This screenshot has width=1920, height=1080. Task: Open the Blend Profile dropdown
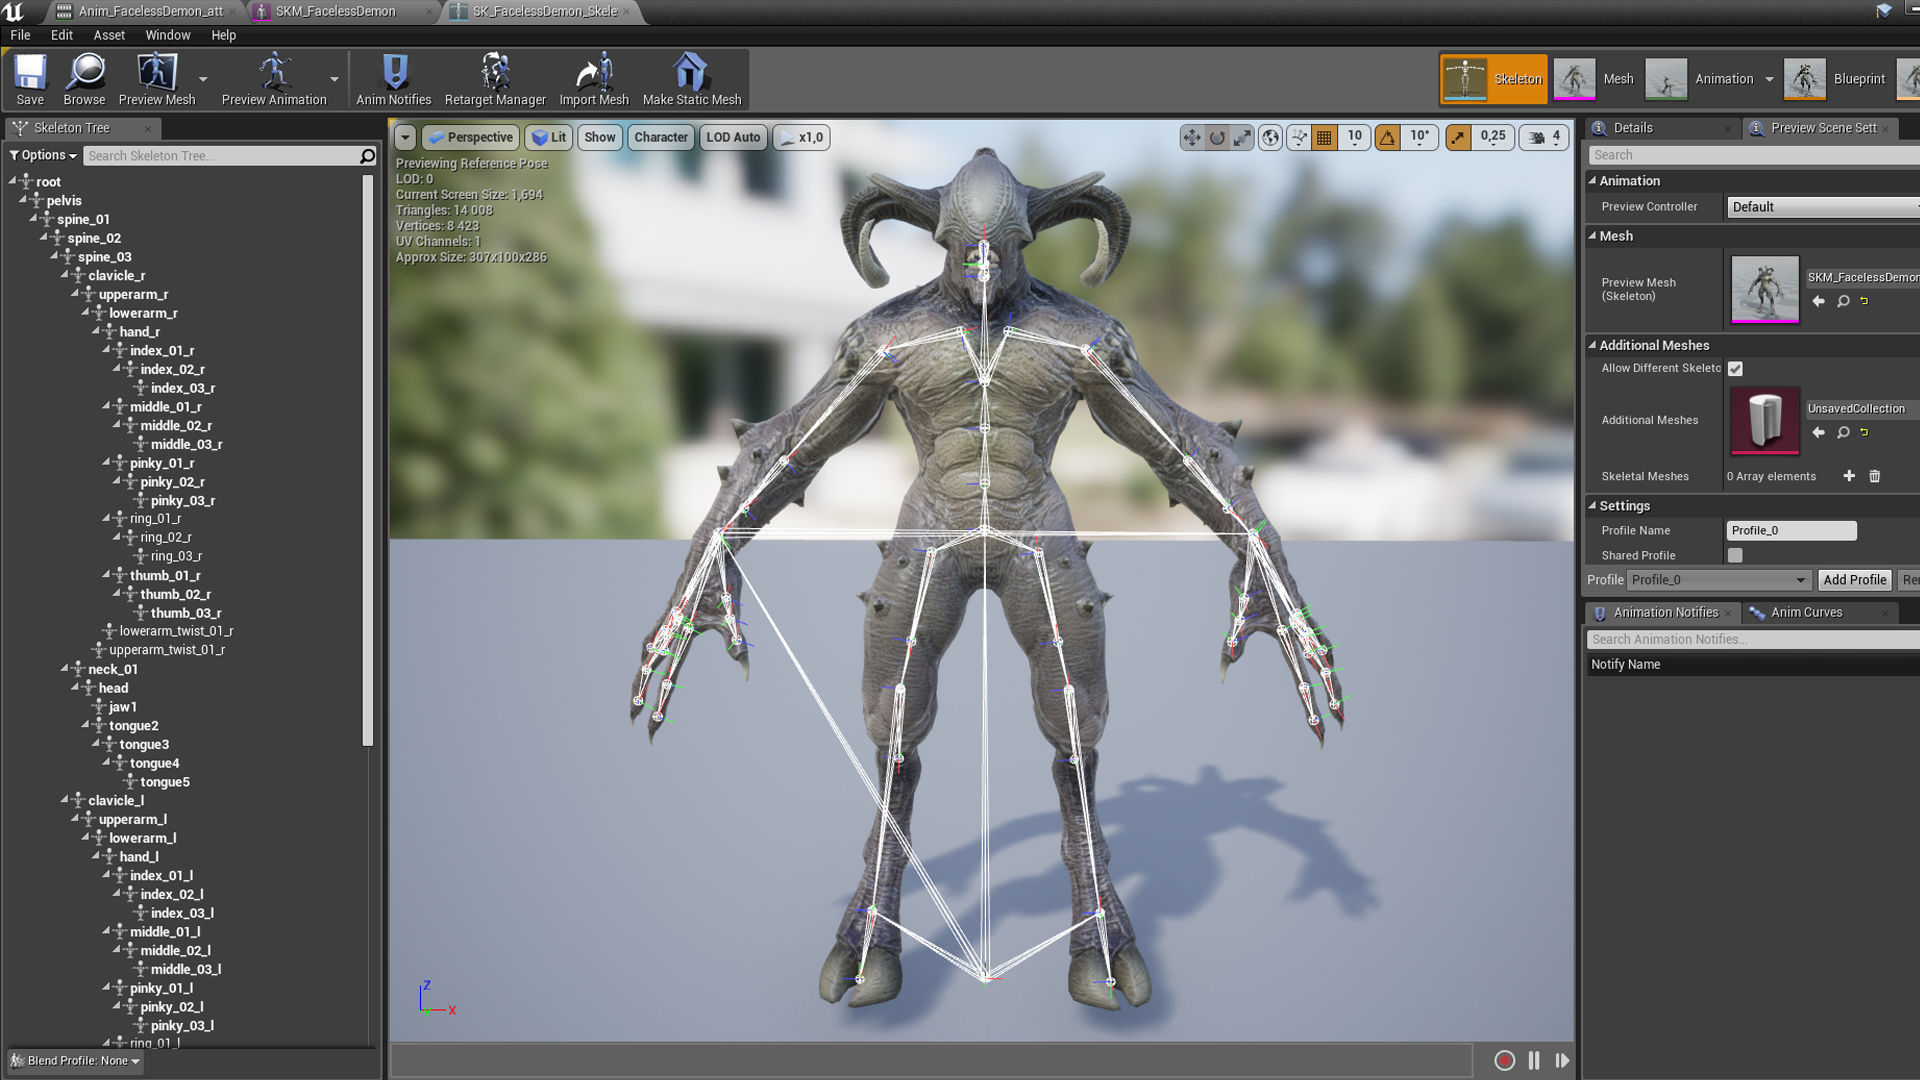(x=75, y=1061)
